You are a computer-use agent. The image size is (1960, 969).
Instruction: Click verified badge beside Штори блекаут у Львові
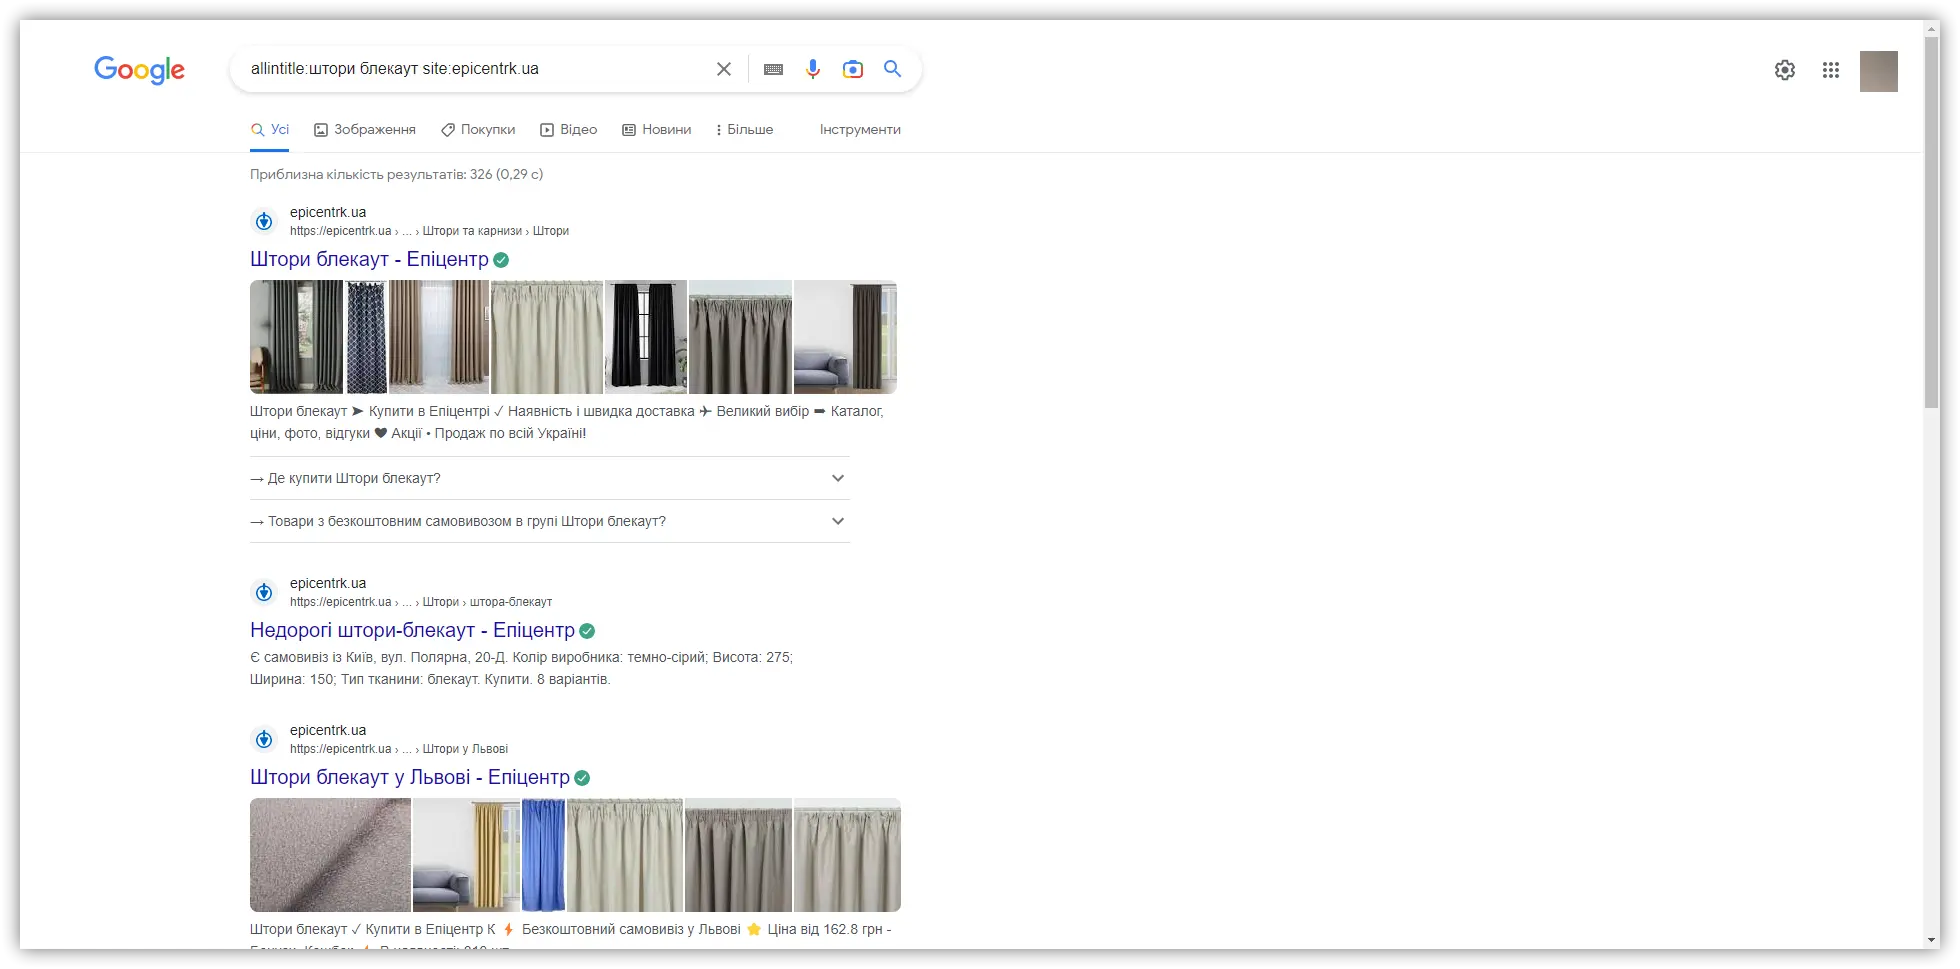[582, 778]
